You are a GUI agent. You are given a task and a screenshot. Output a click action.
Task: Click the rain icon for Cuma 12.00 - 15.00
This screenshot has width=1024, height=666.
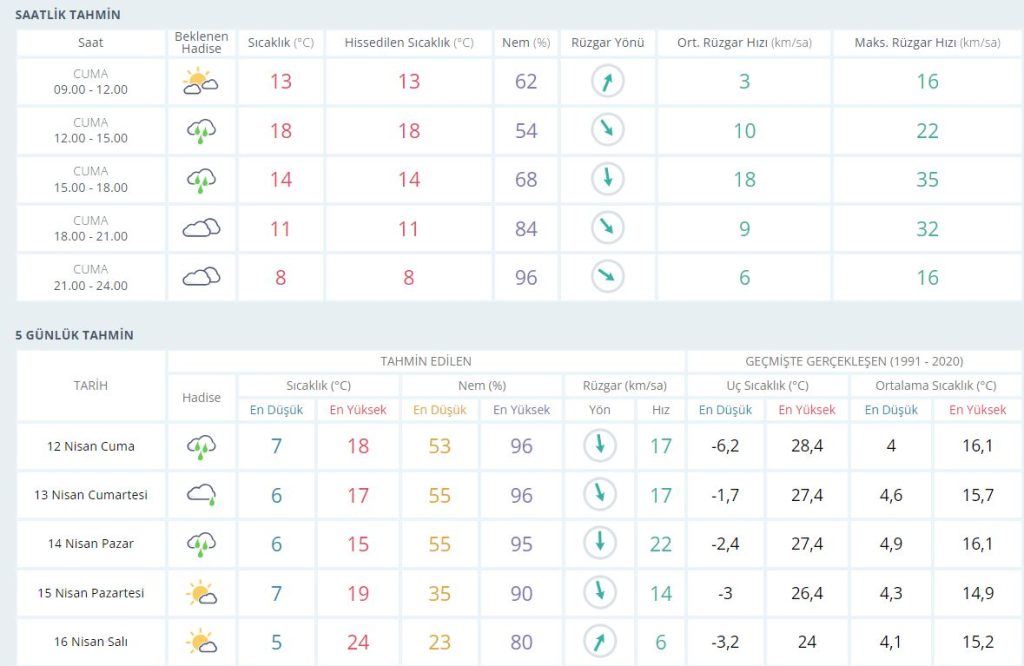[201, 131]
